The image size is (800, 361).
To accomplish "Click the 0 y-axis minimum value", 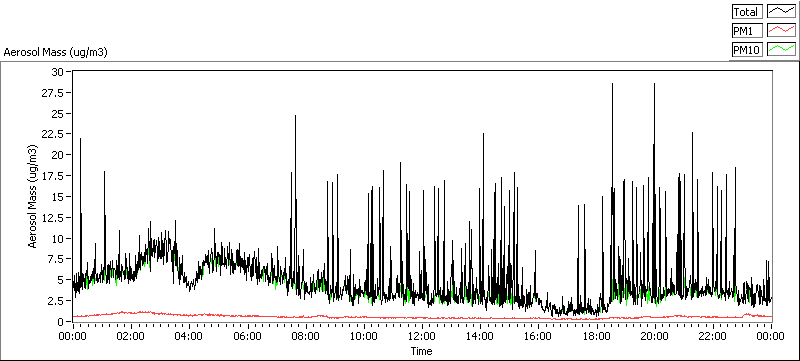I will (60, 322).
